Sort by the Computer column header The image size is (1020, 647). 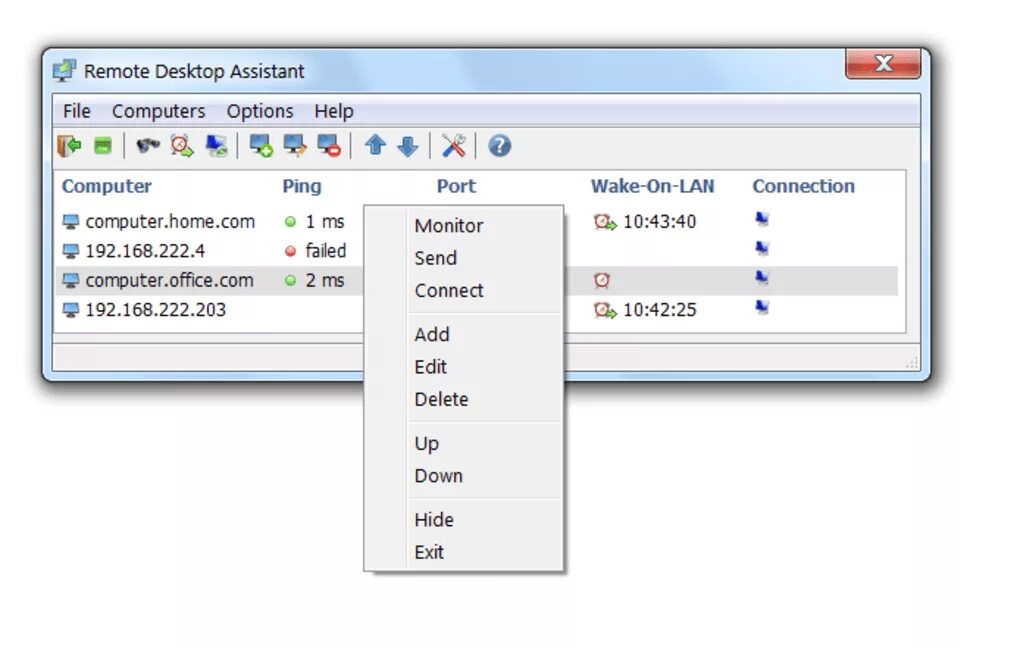pos(107,186)
